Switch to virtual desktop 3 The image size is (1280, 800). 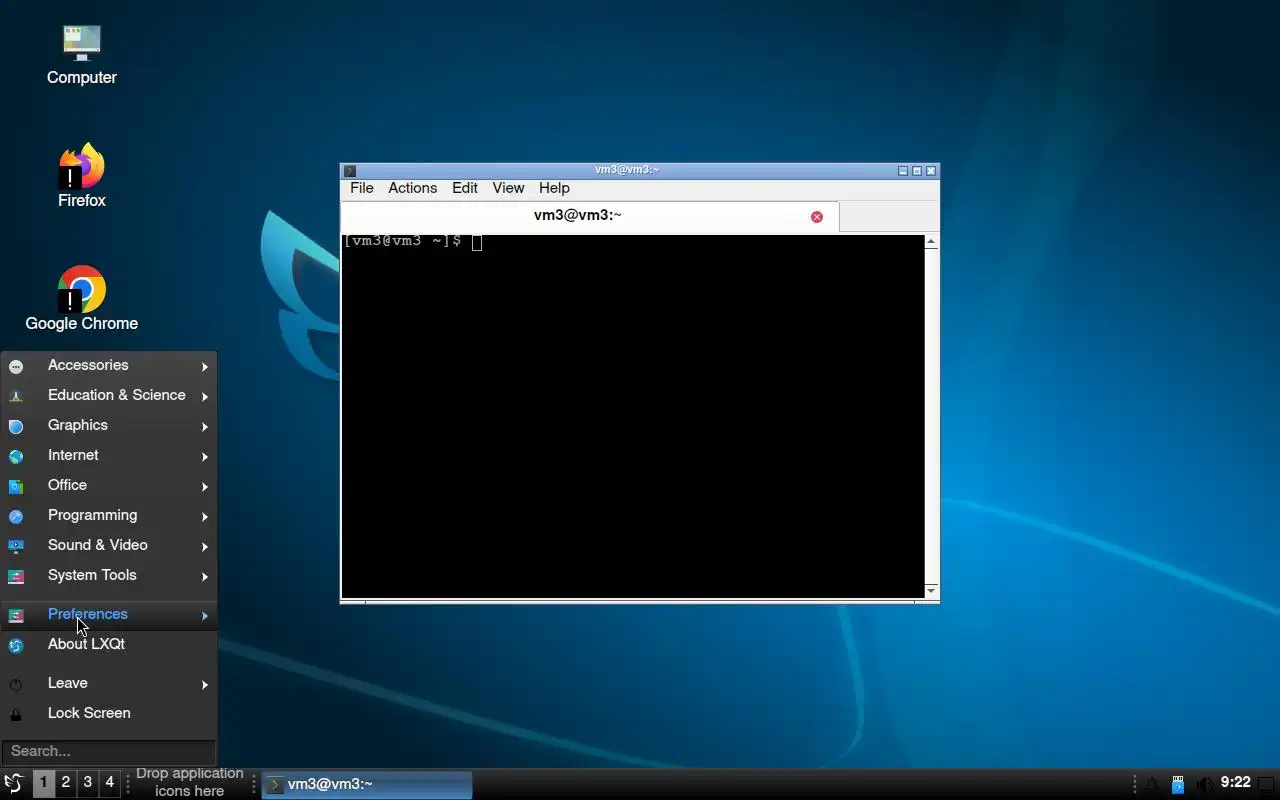88,783
